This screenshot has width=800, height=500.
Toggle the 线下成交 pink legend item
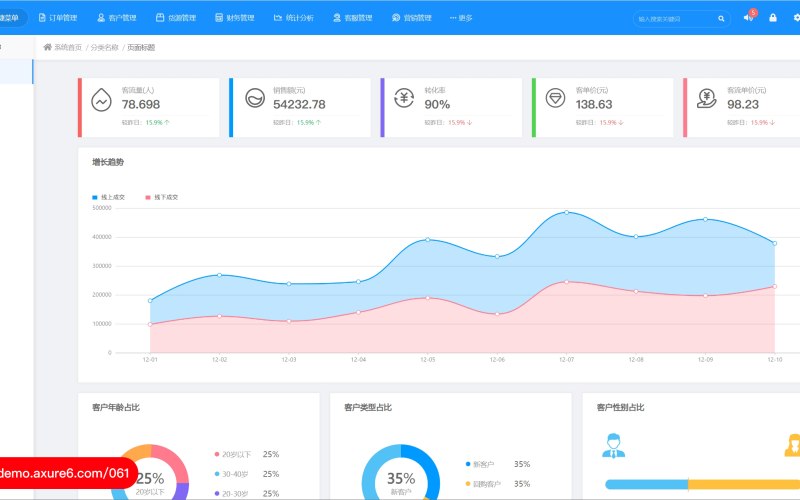tap(162, 197)
